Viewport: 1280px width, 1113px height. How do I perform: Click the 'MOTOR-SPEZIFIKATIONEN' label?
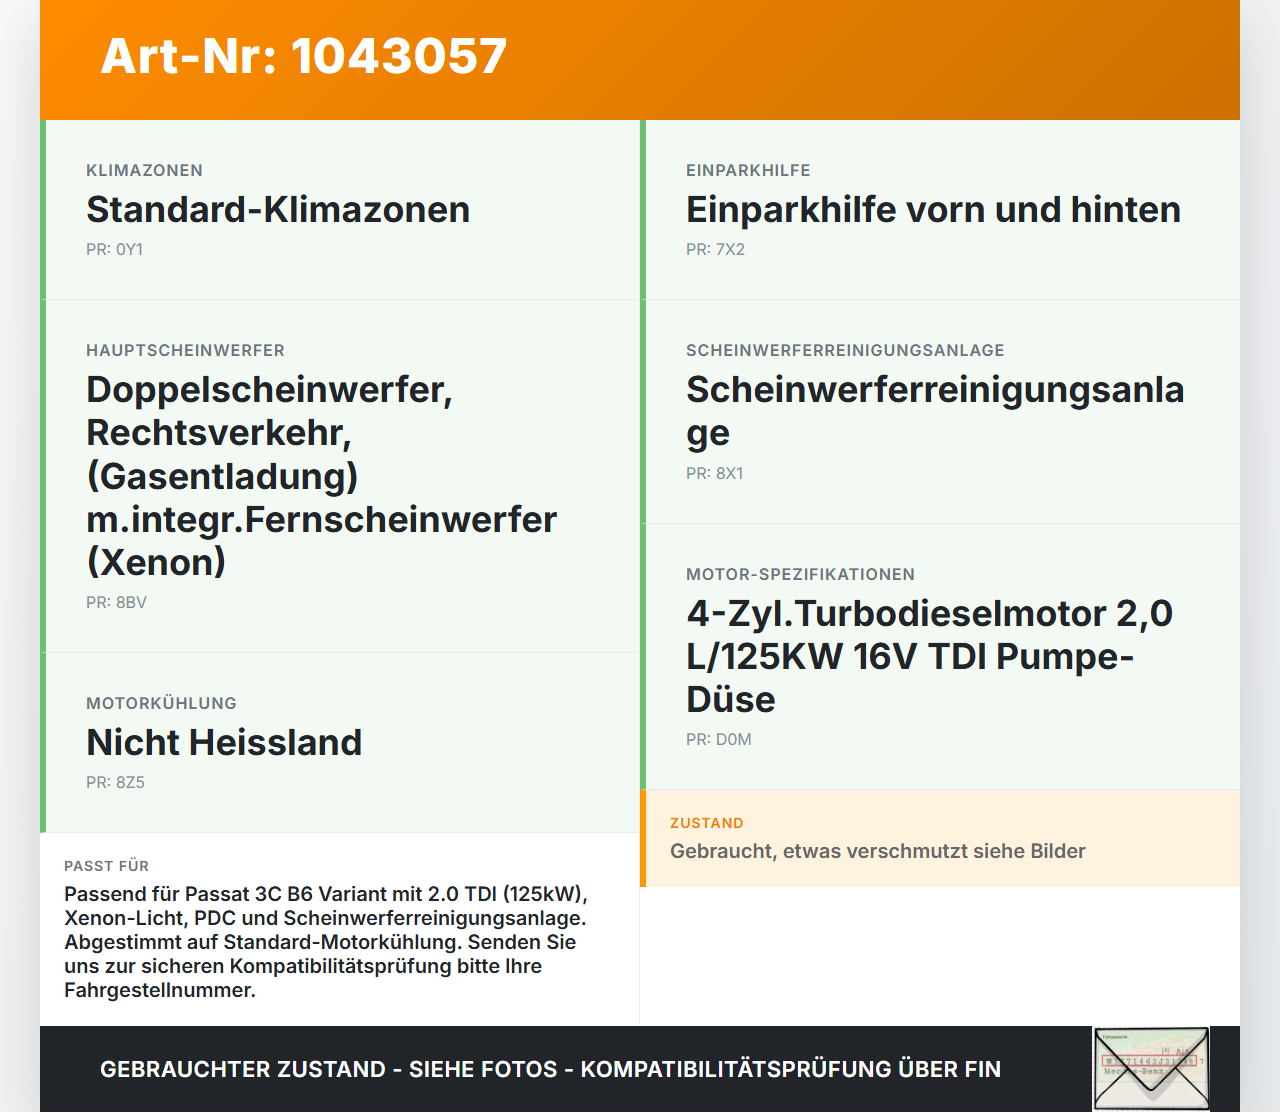click(800, 575)
